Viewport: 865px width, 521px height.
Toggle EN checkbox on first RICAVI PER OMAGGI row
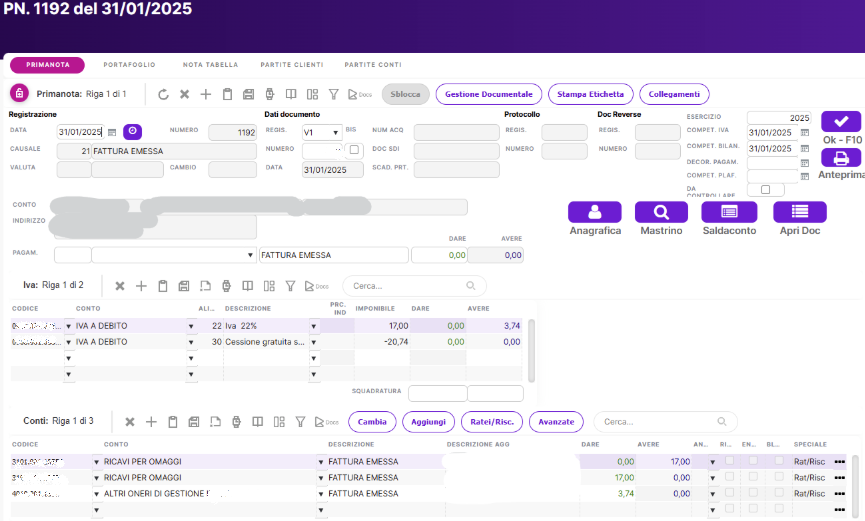coord(753,460)
